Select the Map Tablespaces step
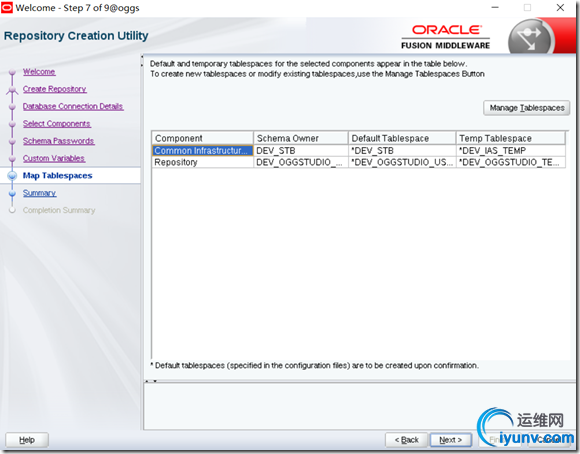Image resolution: width=580 pixels, height=454 pixels. pyautogui.click(x=57, y=176)
